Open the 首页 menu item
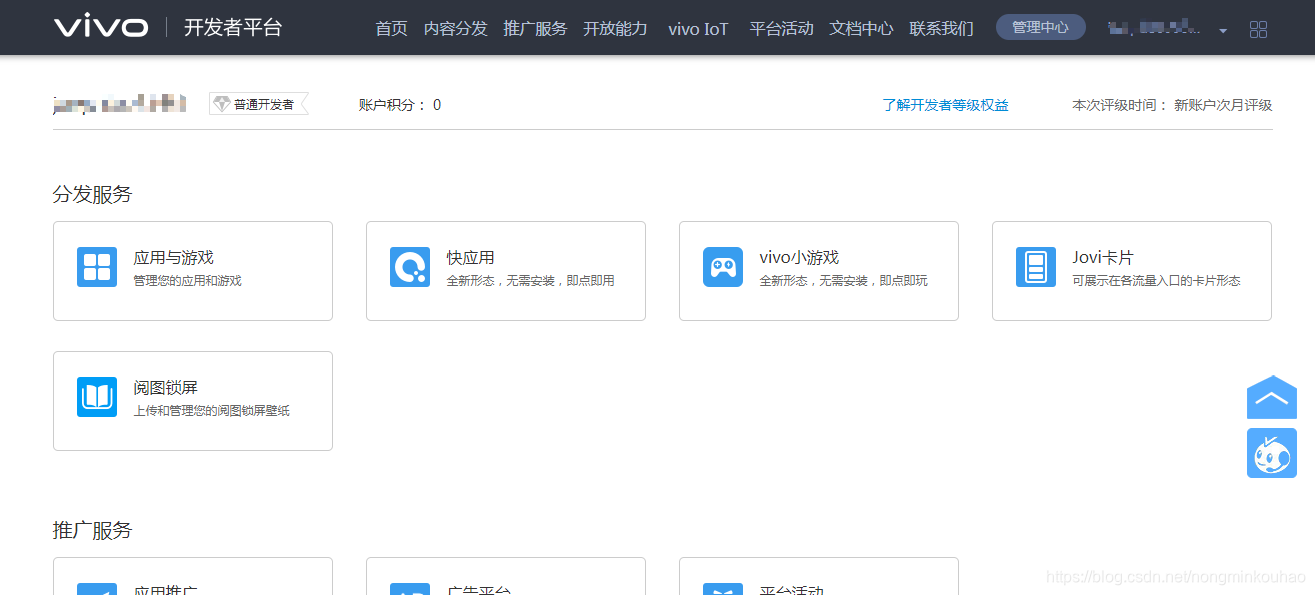The width and height of the screenshot is (1315, 595). tap(391, 28)
